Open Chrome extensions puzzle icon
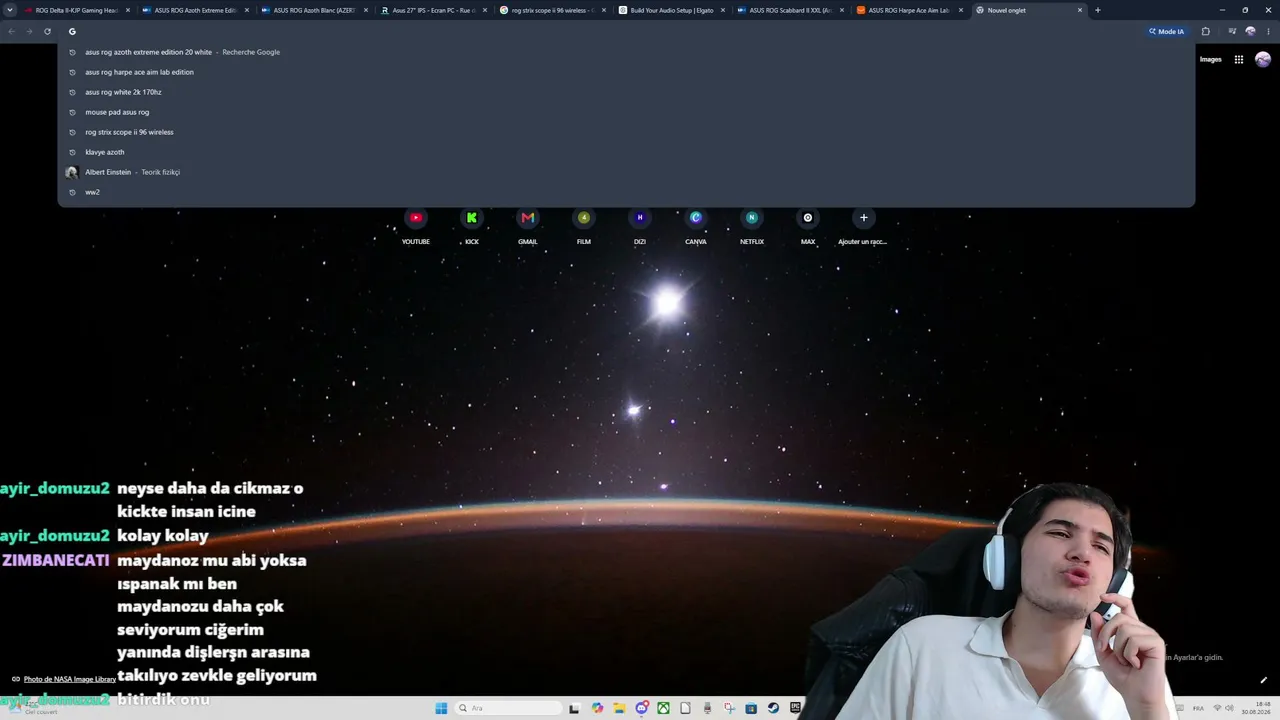Screen dimensions: 1280x720 tap(1205, 31)
